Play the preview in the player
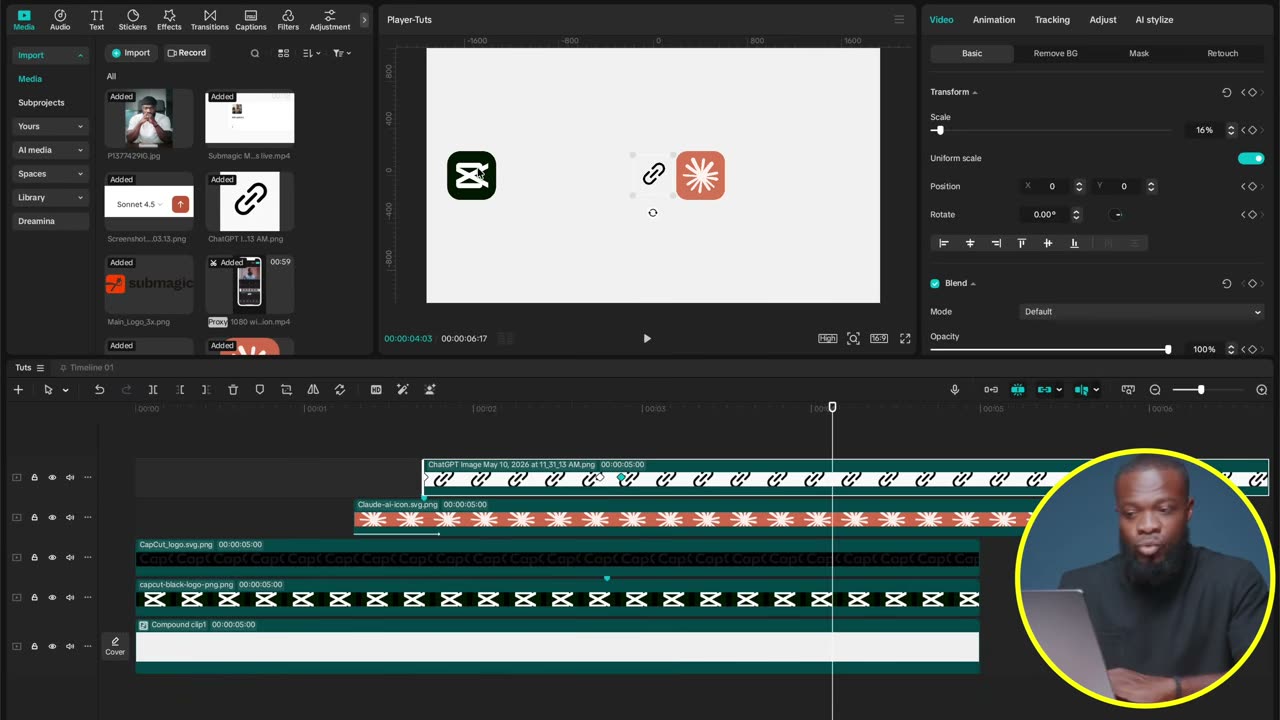The width and height of the screenshot is (1280, 720). coord(647,339)
